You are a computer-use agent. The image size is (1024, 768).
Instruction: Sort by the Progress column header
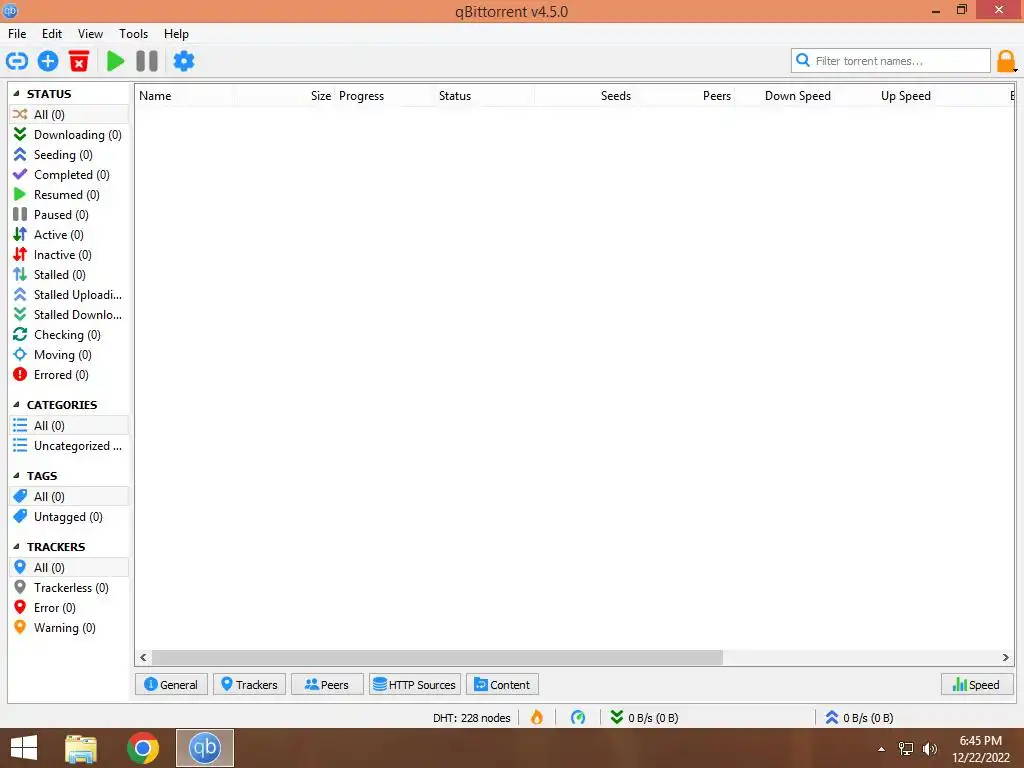[384, 95]
